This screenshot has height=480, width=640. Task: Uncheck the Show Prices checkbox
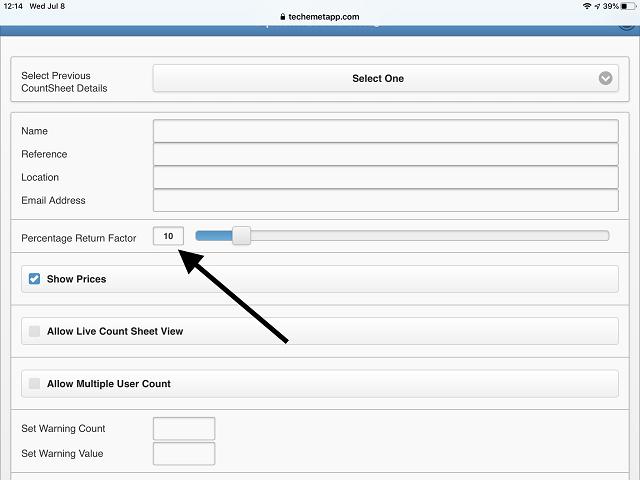tap(35, 279)
